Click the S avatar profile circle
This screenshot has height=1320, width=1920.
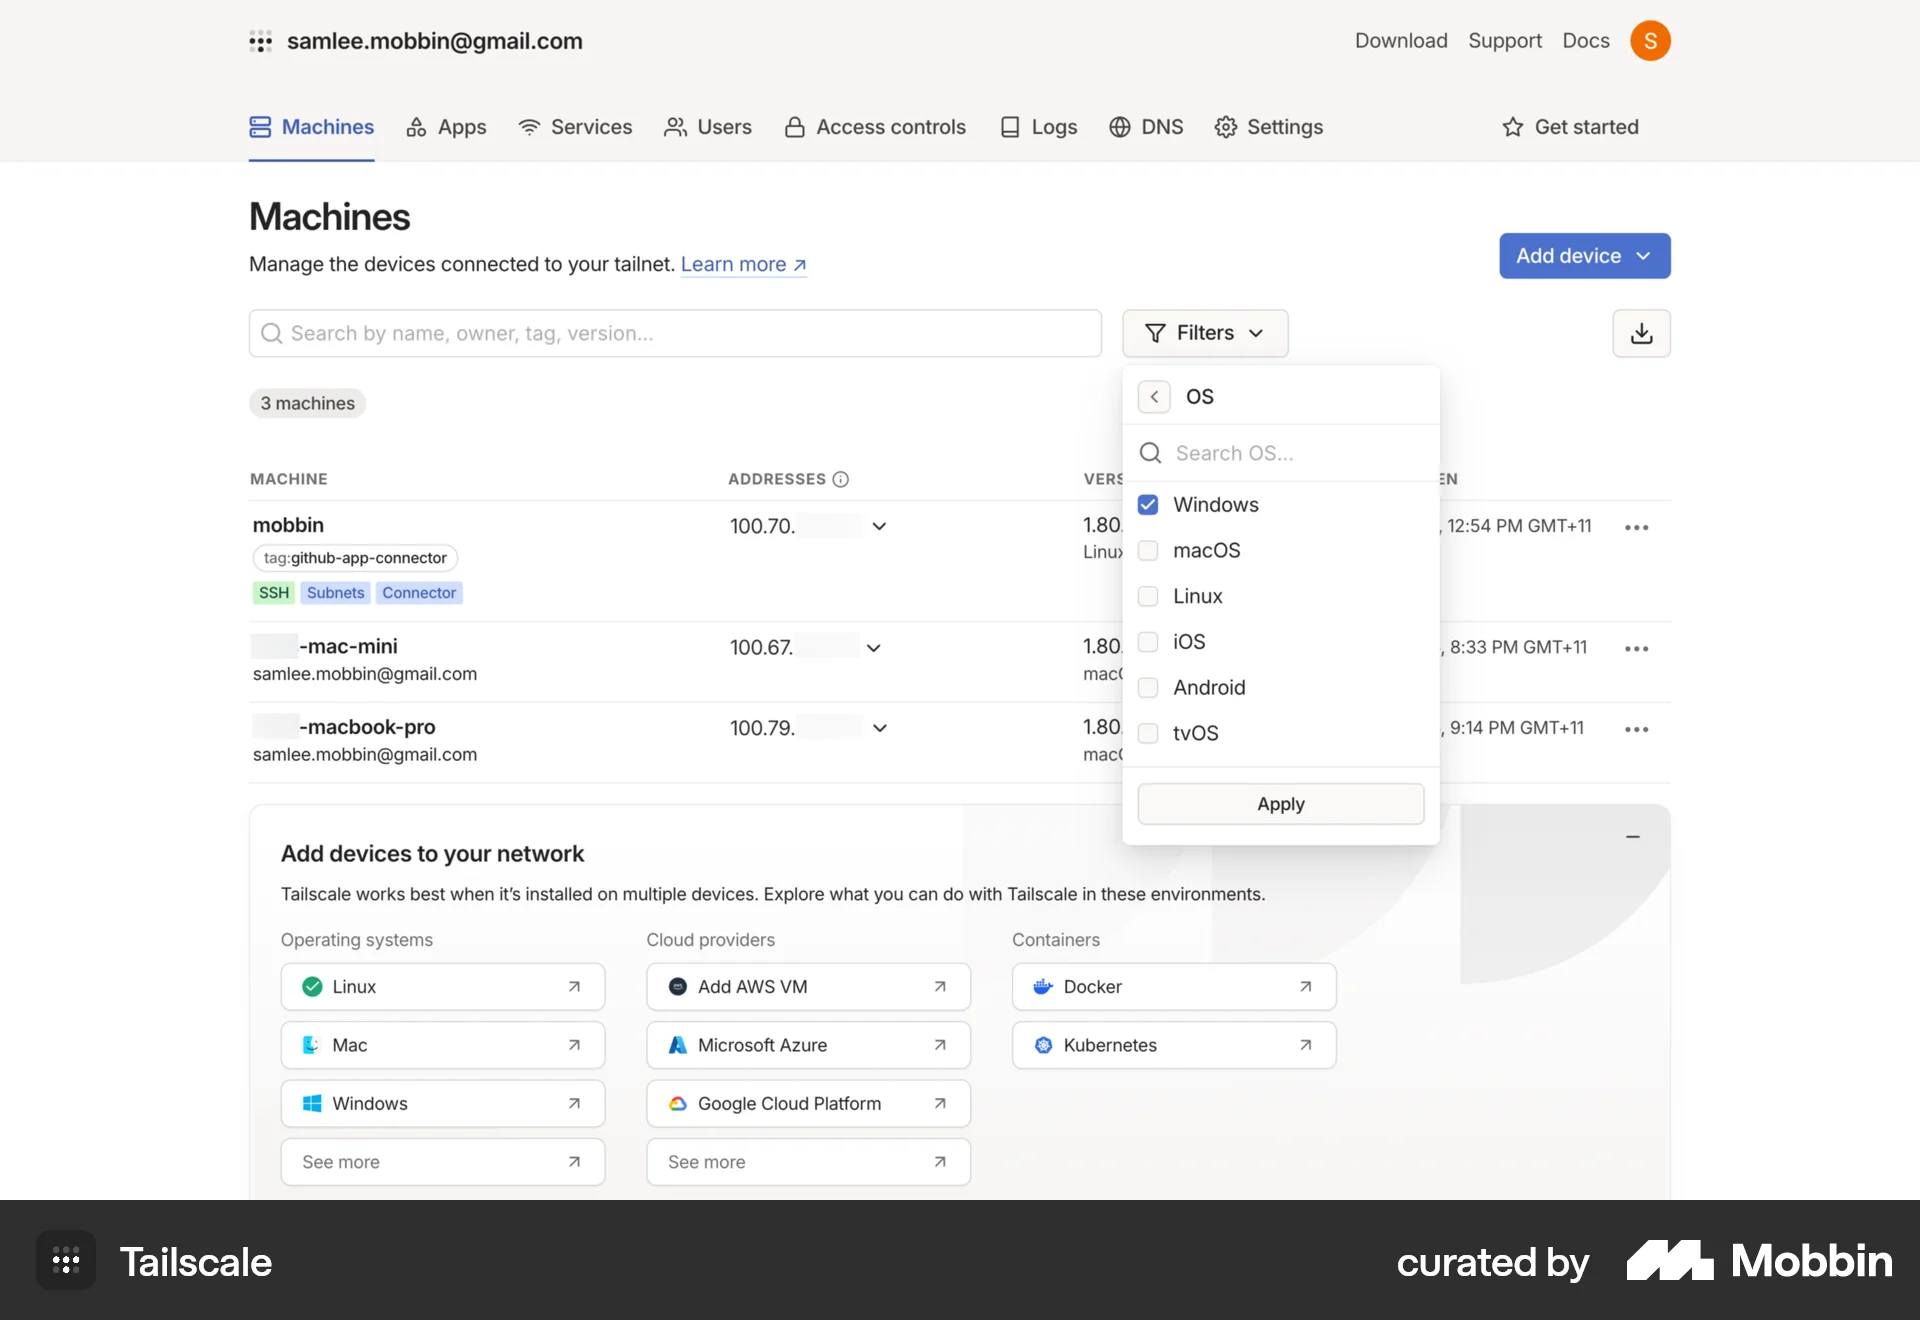[1651, 41]
